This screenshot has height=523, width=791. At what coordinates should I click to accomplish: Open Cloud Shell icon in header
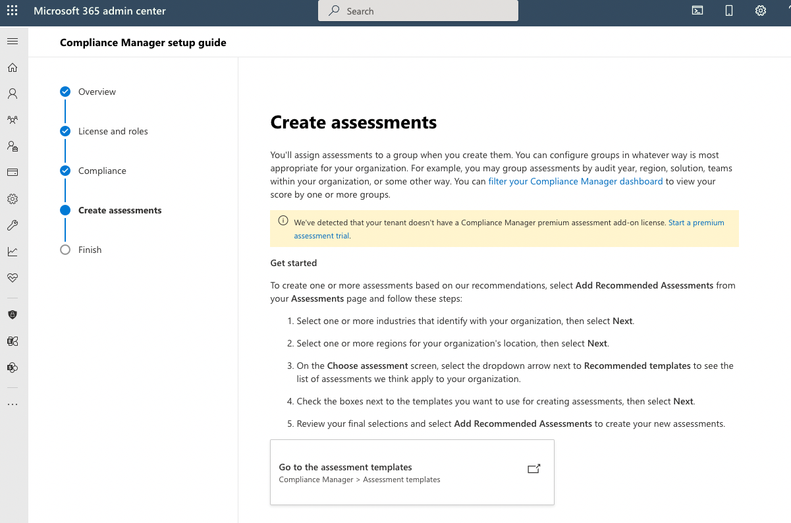point(697,11)
